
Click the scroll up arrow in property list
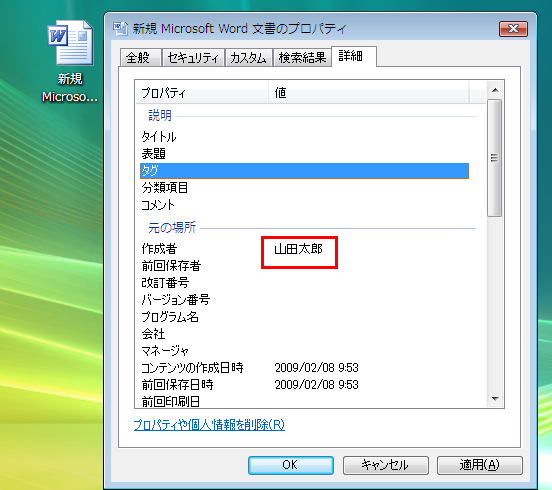click(x=495, y=90)
